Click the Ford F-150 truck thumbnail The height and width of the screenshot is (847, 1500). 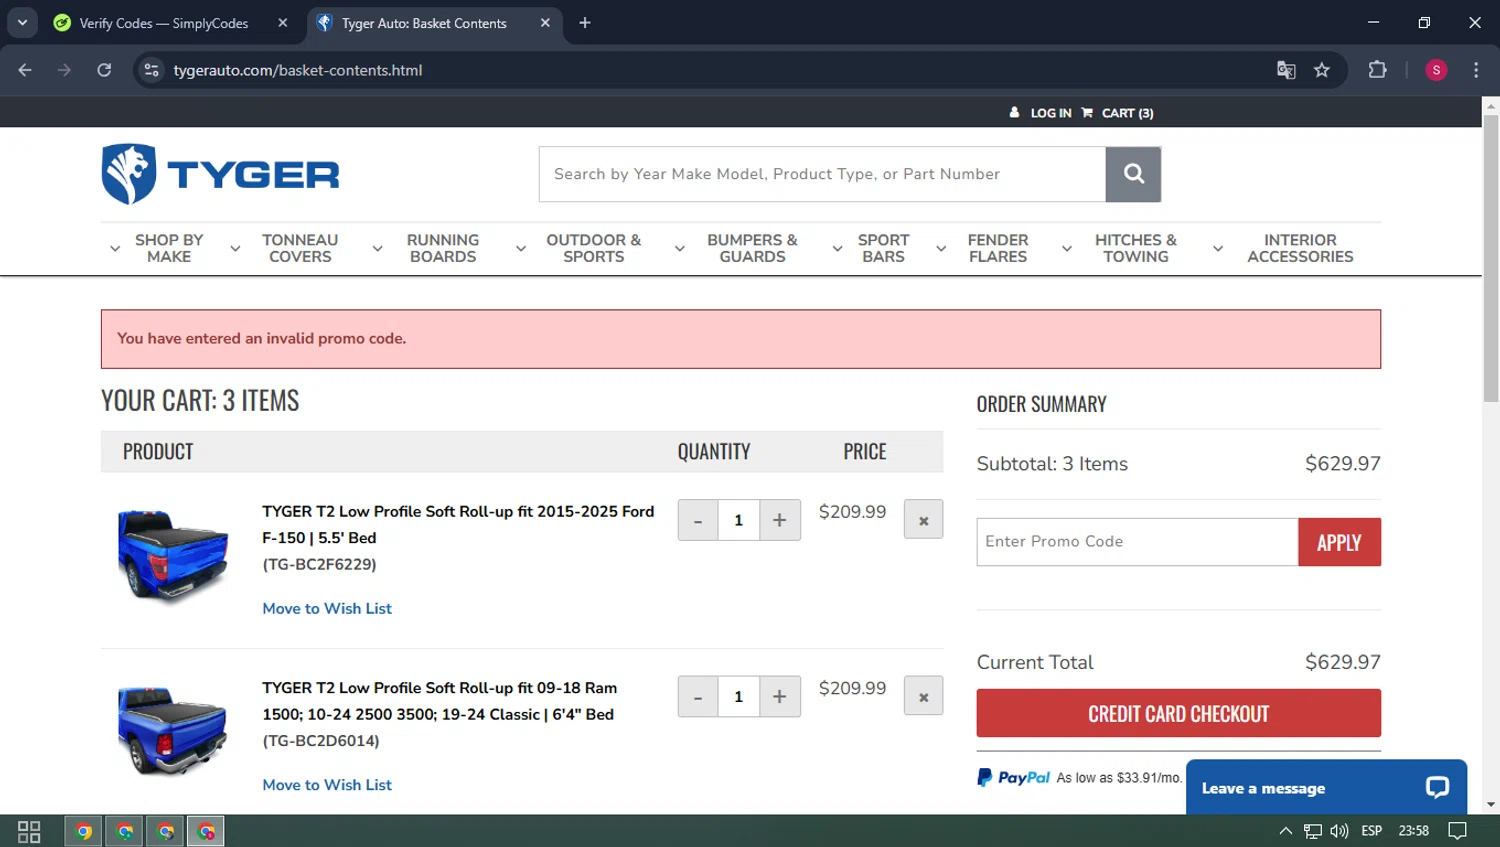172,556
